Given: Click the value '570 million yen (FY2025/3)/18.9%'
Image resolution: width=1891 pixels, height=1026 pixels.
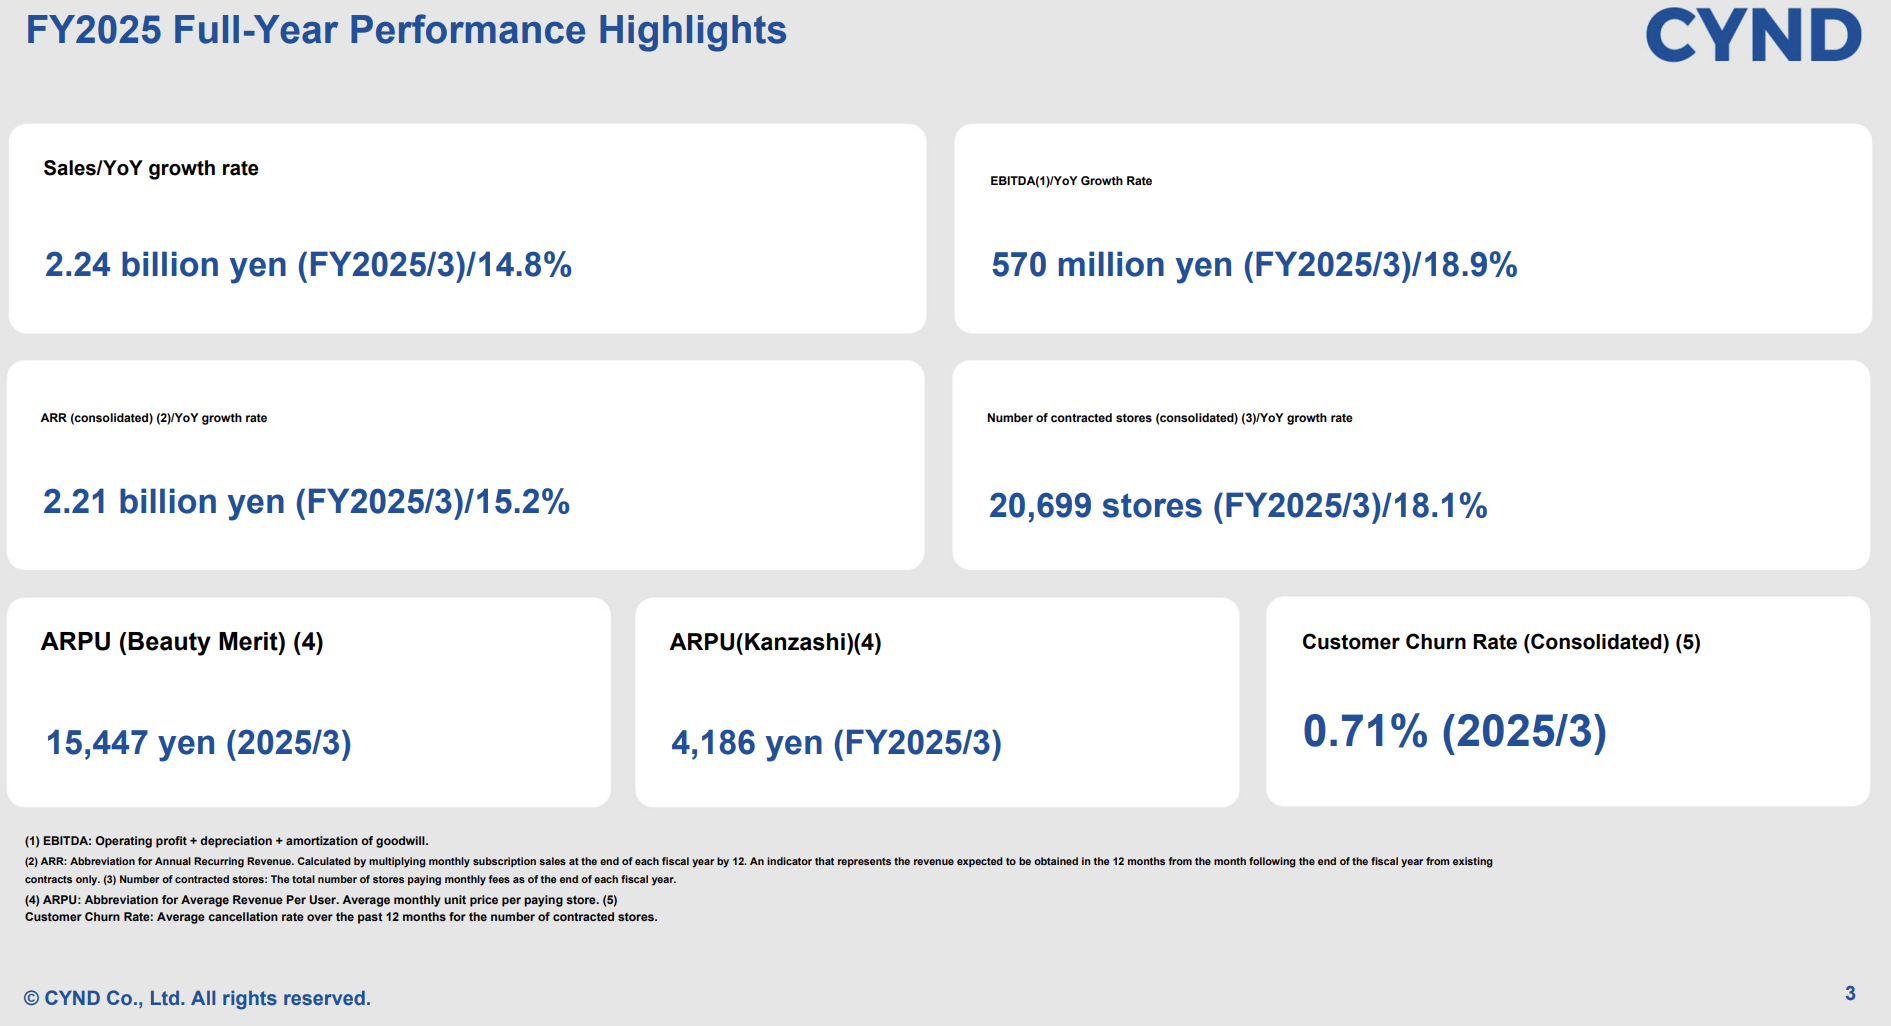Looking at the screenshot, I should [x=1254, y=265].
